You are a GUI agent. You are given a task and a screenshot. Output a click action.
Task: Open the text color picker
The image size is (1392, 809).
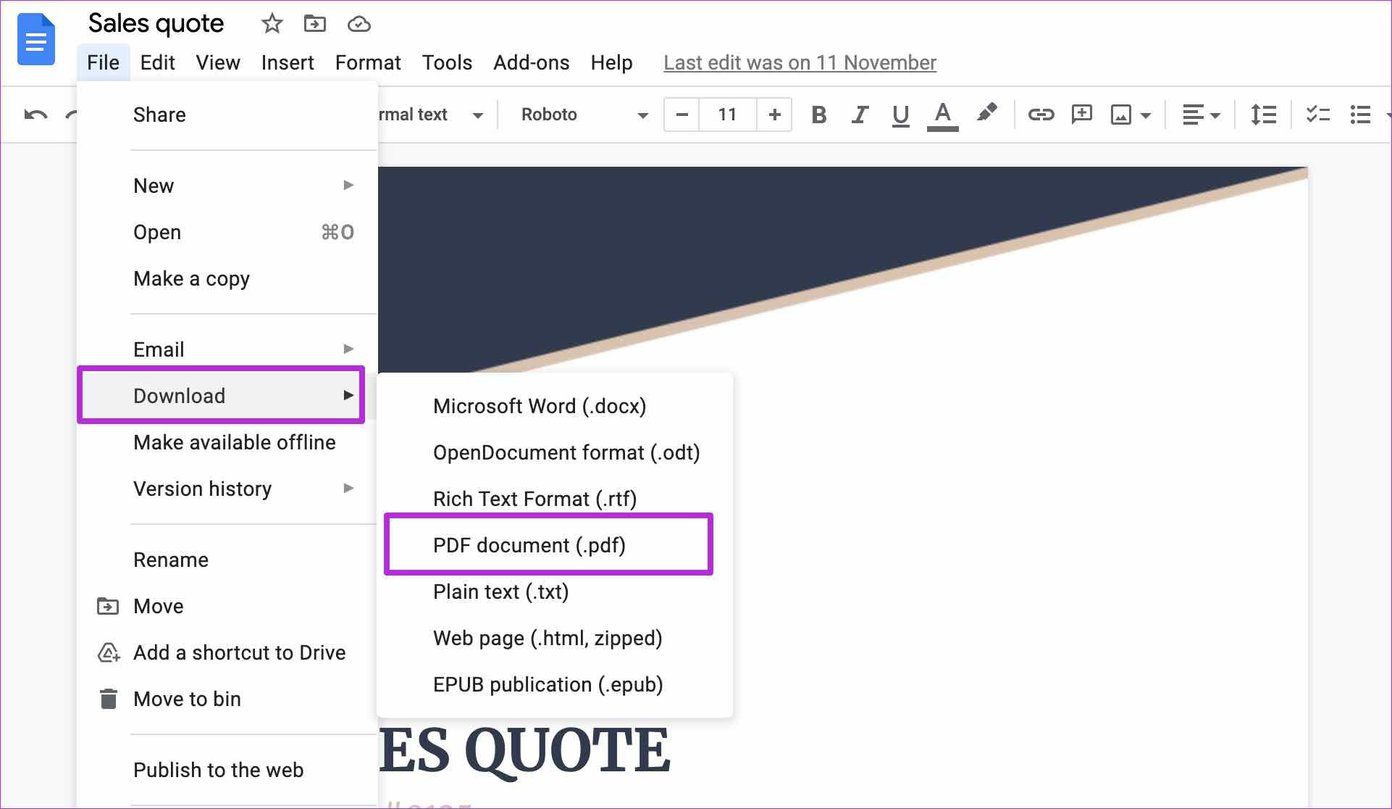942,115
